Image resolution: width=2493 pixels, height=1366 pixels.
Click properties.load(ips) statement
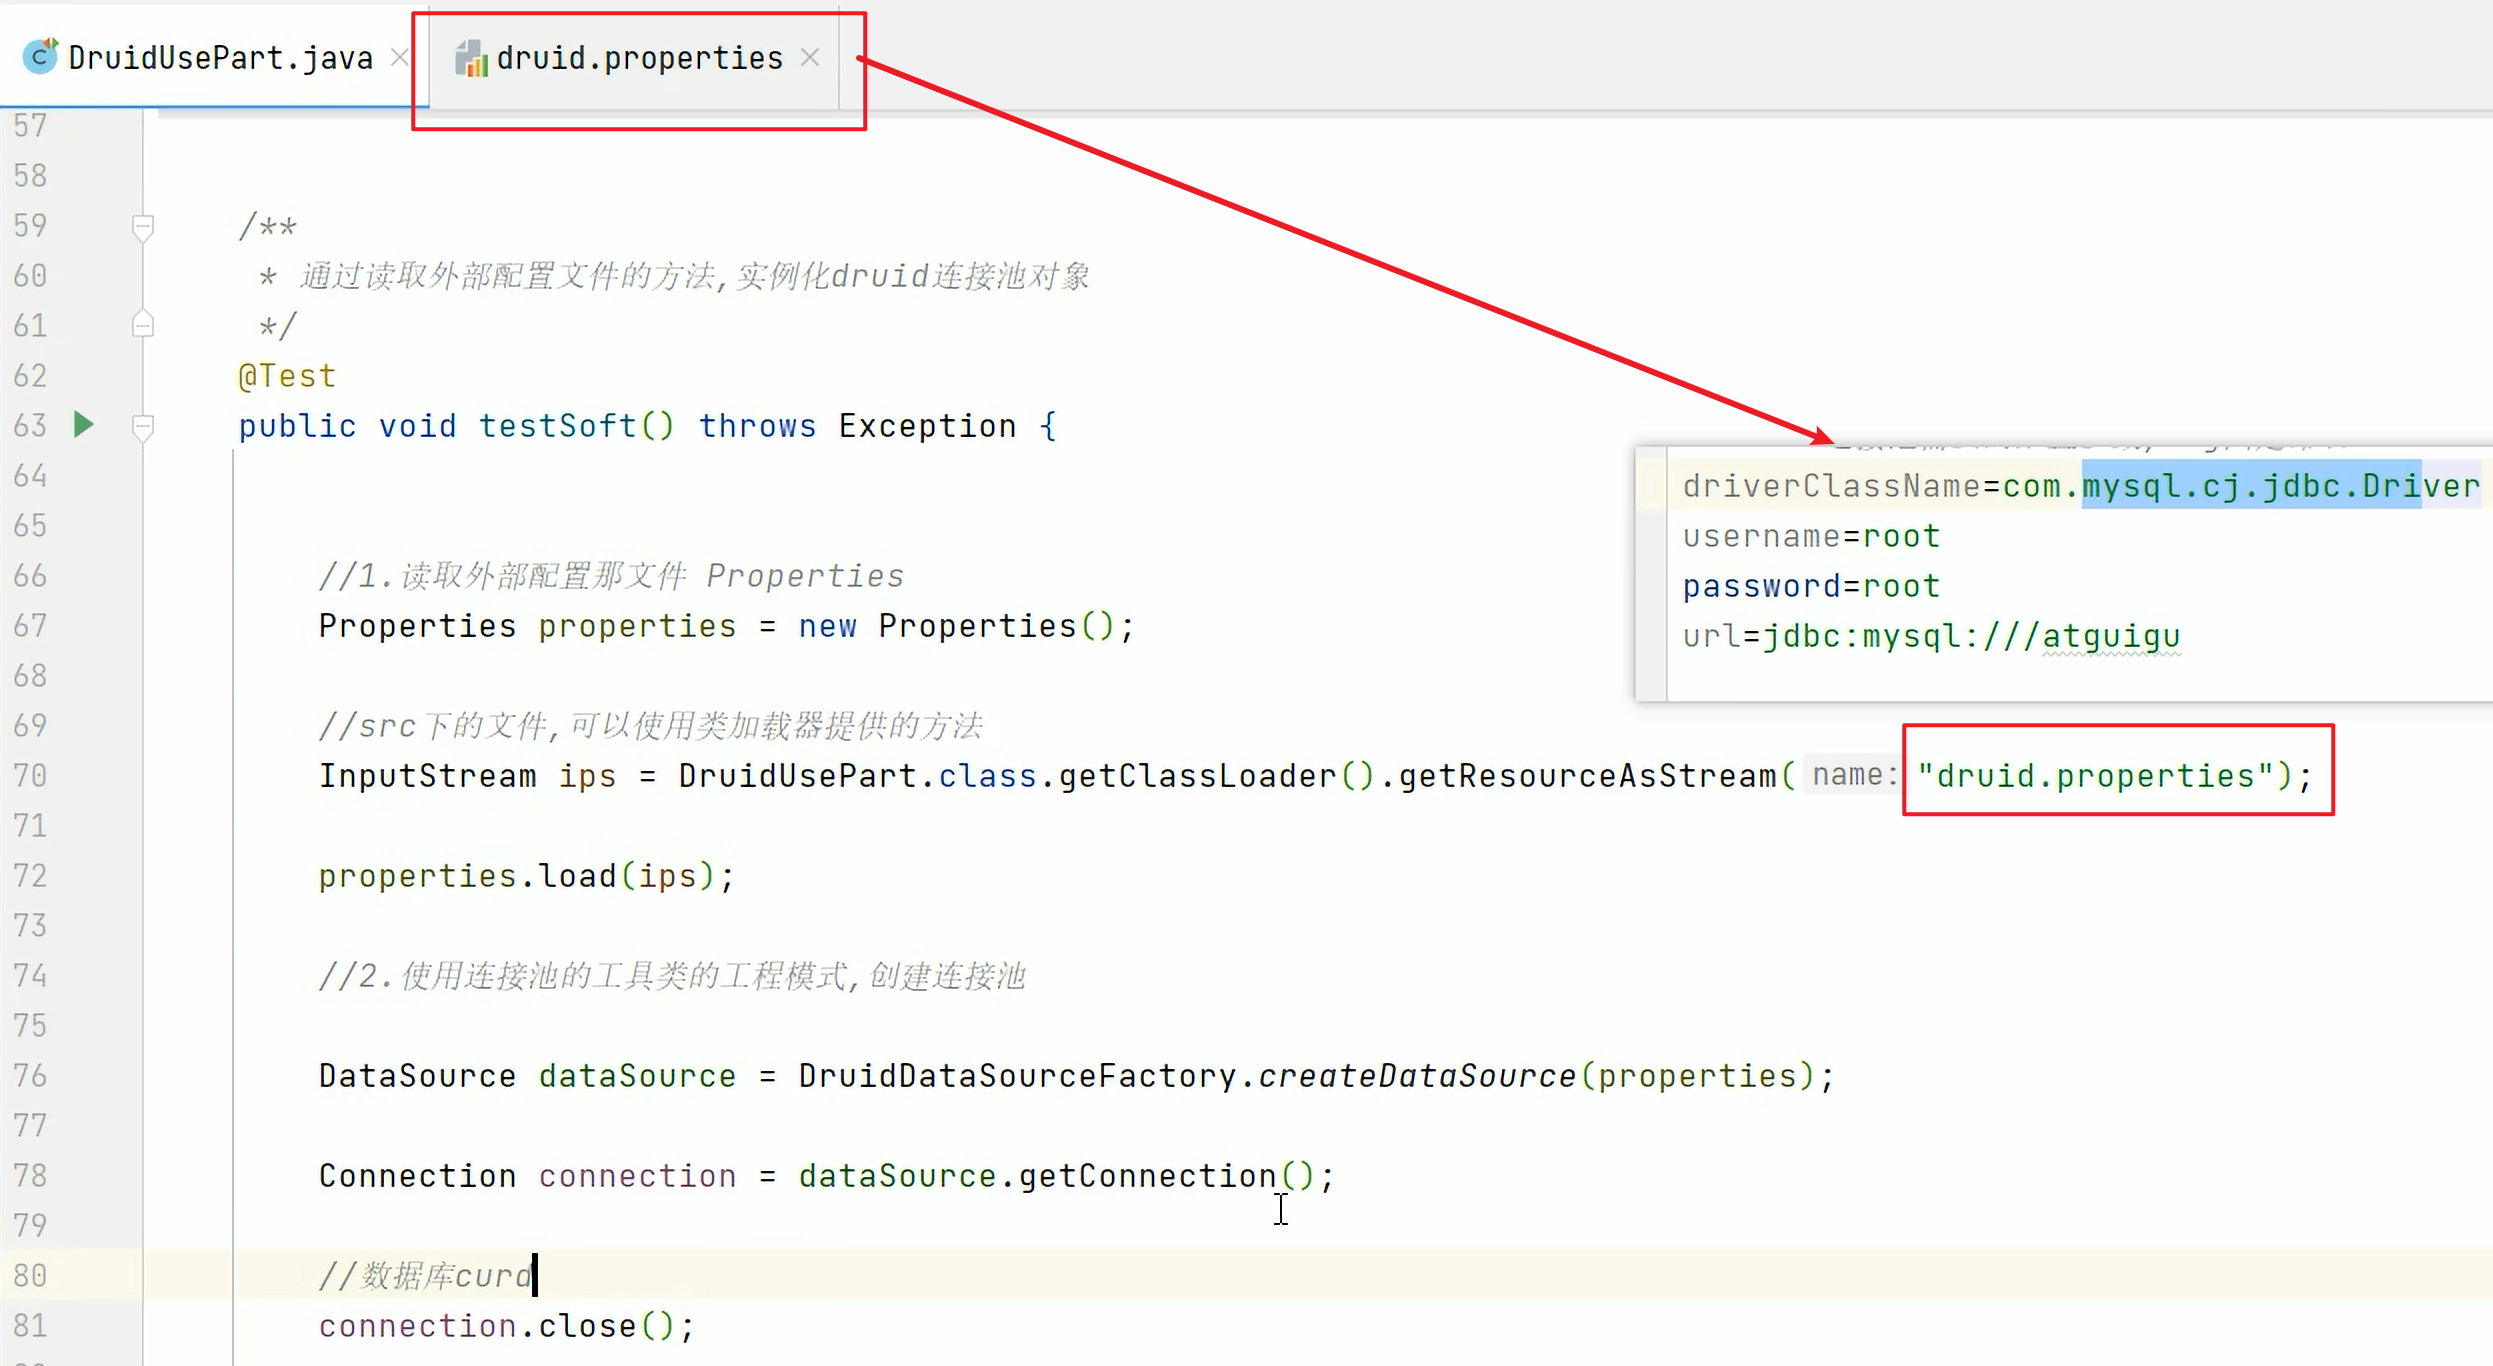(527, 876)
